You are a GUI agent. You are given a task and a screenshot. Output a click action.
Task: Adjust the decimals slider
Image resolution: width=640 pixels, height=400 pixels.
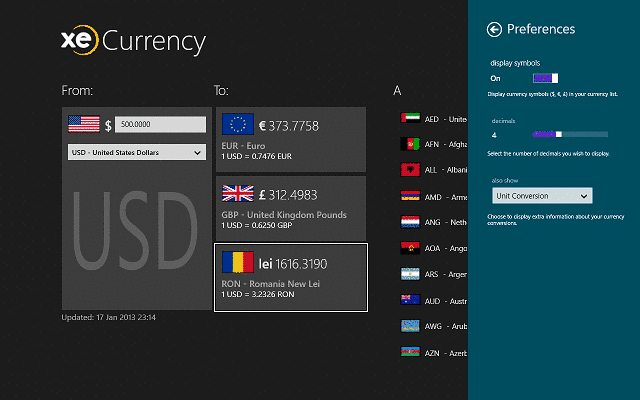[570, 134]
